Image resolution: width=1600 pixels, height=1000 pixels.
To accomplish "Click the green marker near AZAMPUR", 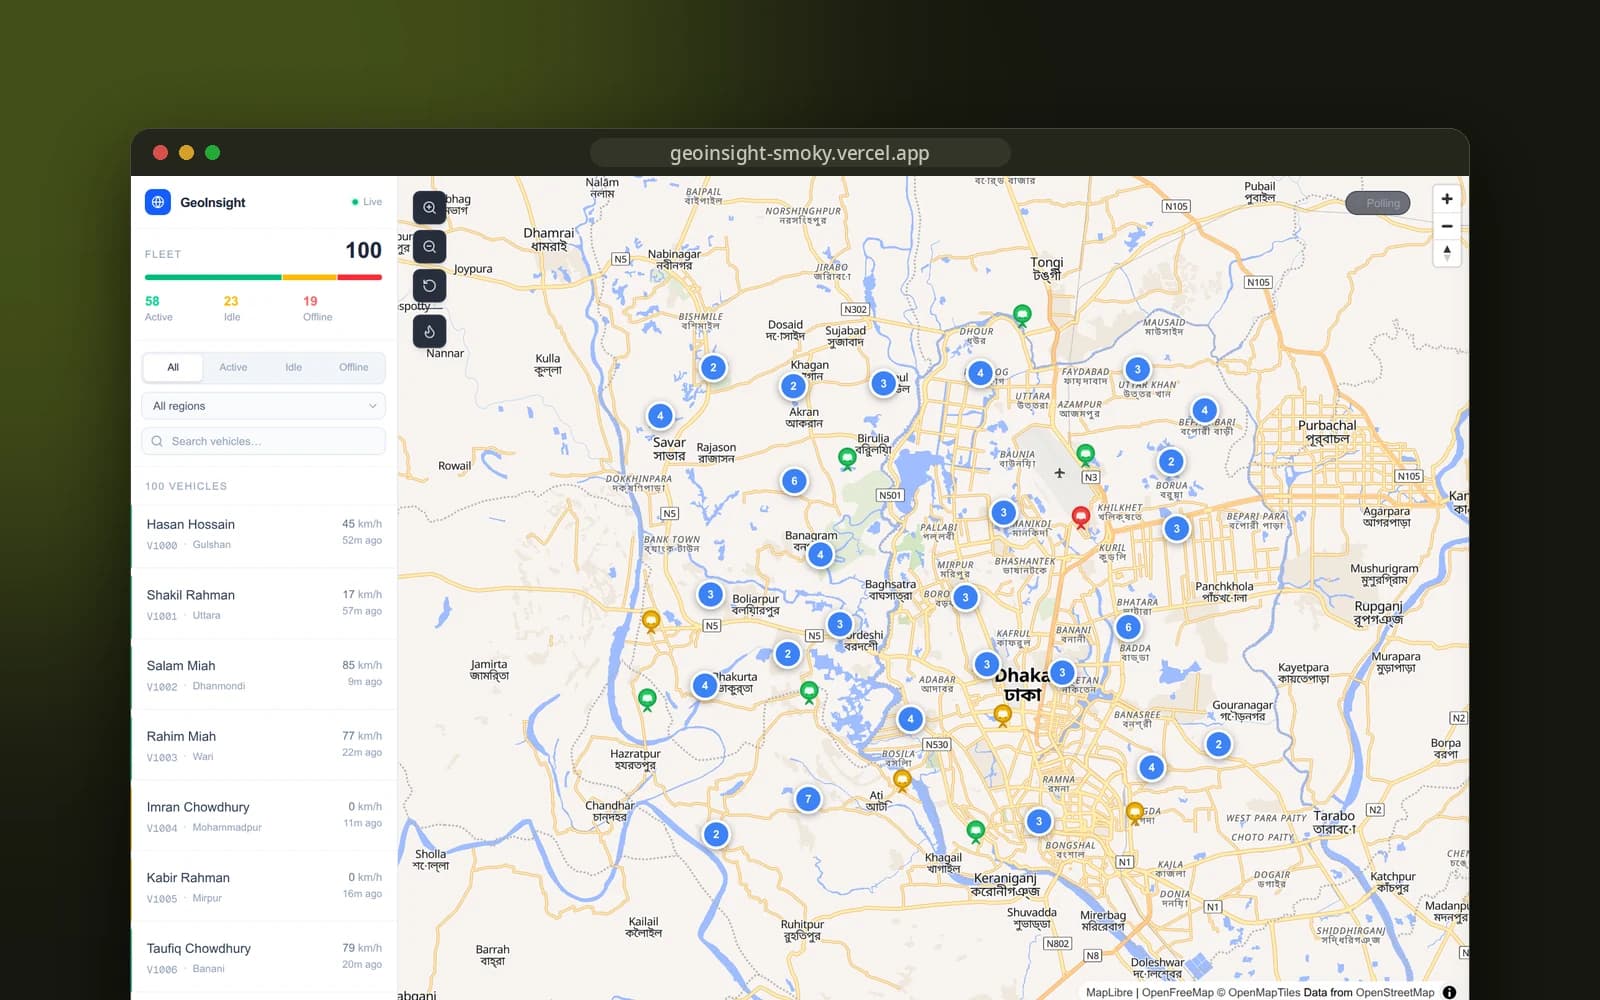I will [1085, 455].
